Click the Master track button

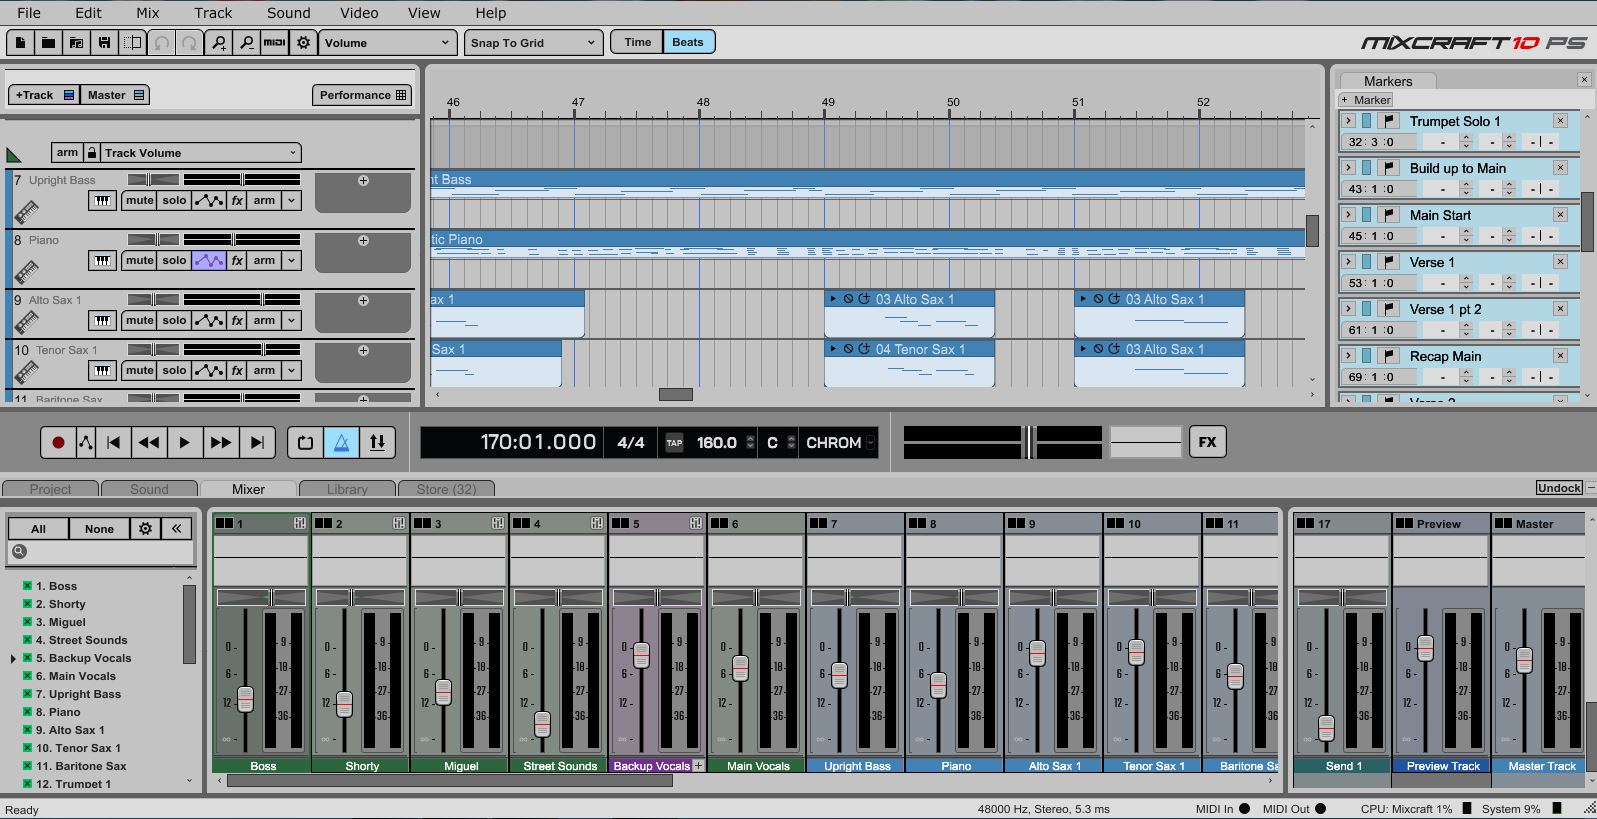coord(115,95)
